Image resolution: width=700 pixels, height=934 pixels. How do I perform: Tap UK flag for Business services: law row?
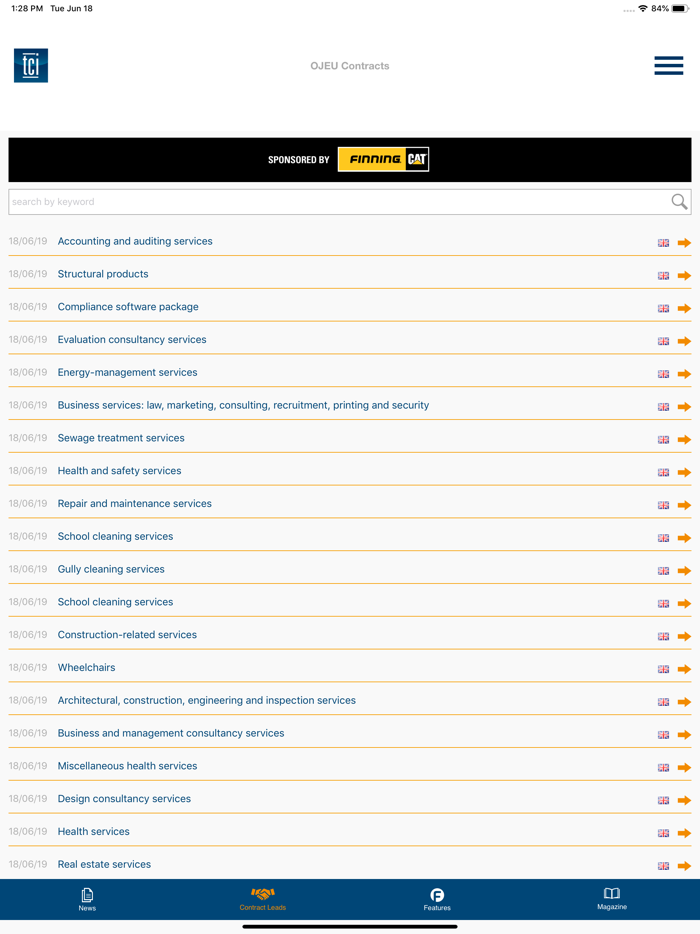(663, 407)
